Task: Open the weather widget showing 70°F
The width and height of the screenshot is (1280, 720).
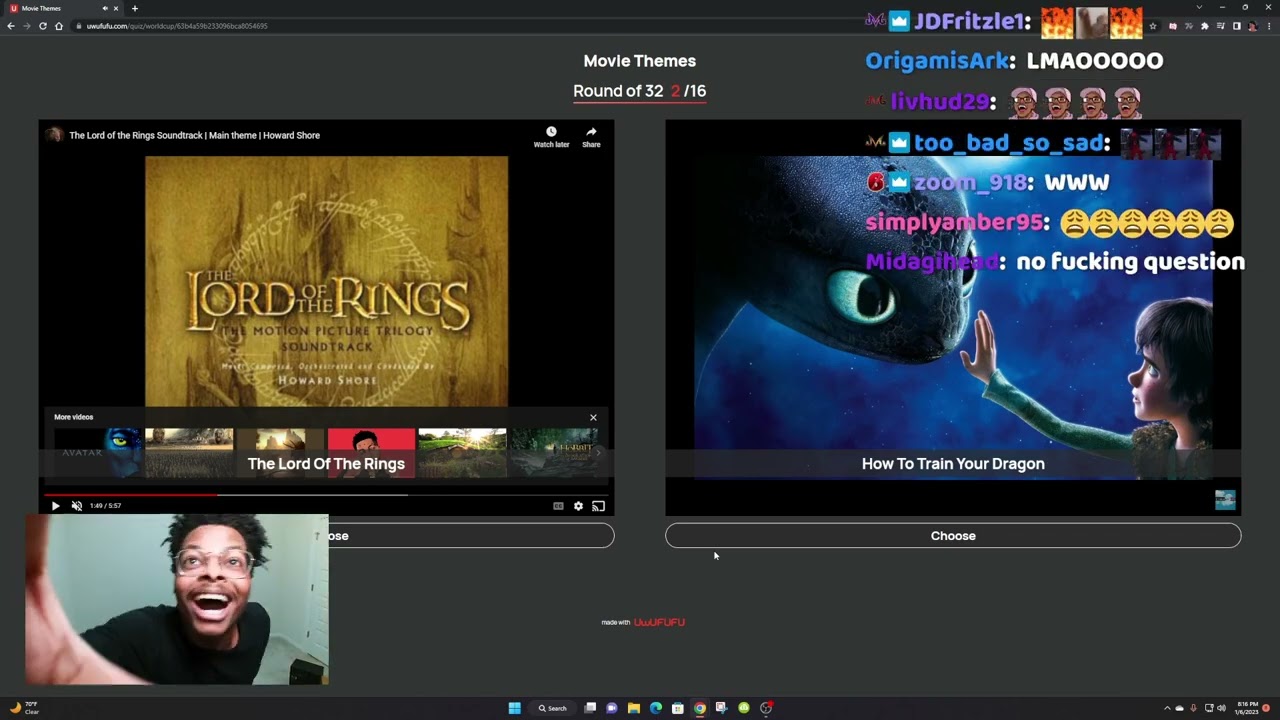Action: tap(24, 708)
